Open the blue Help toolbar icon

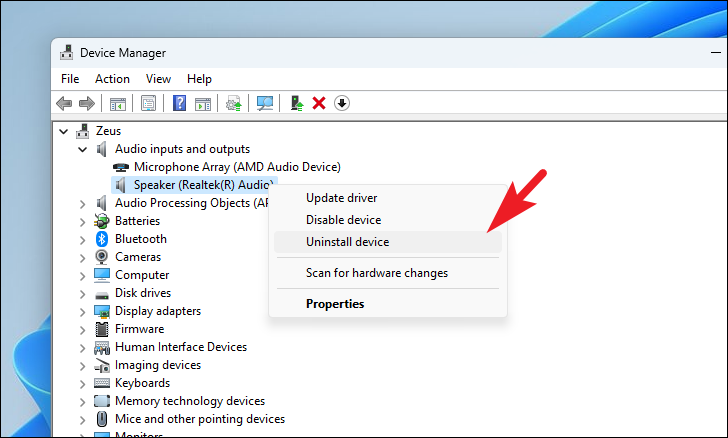pos(179,103)
